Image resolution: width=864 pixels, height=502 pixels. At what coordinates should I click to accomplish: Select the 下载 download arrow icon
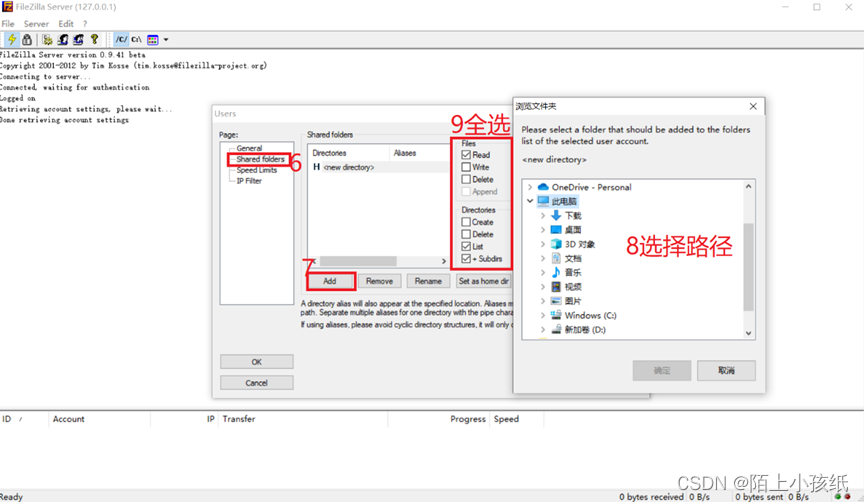click(556, 215)
